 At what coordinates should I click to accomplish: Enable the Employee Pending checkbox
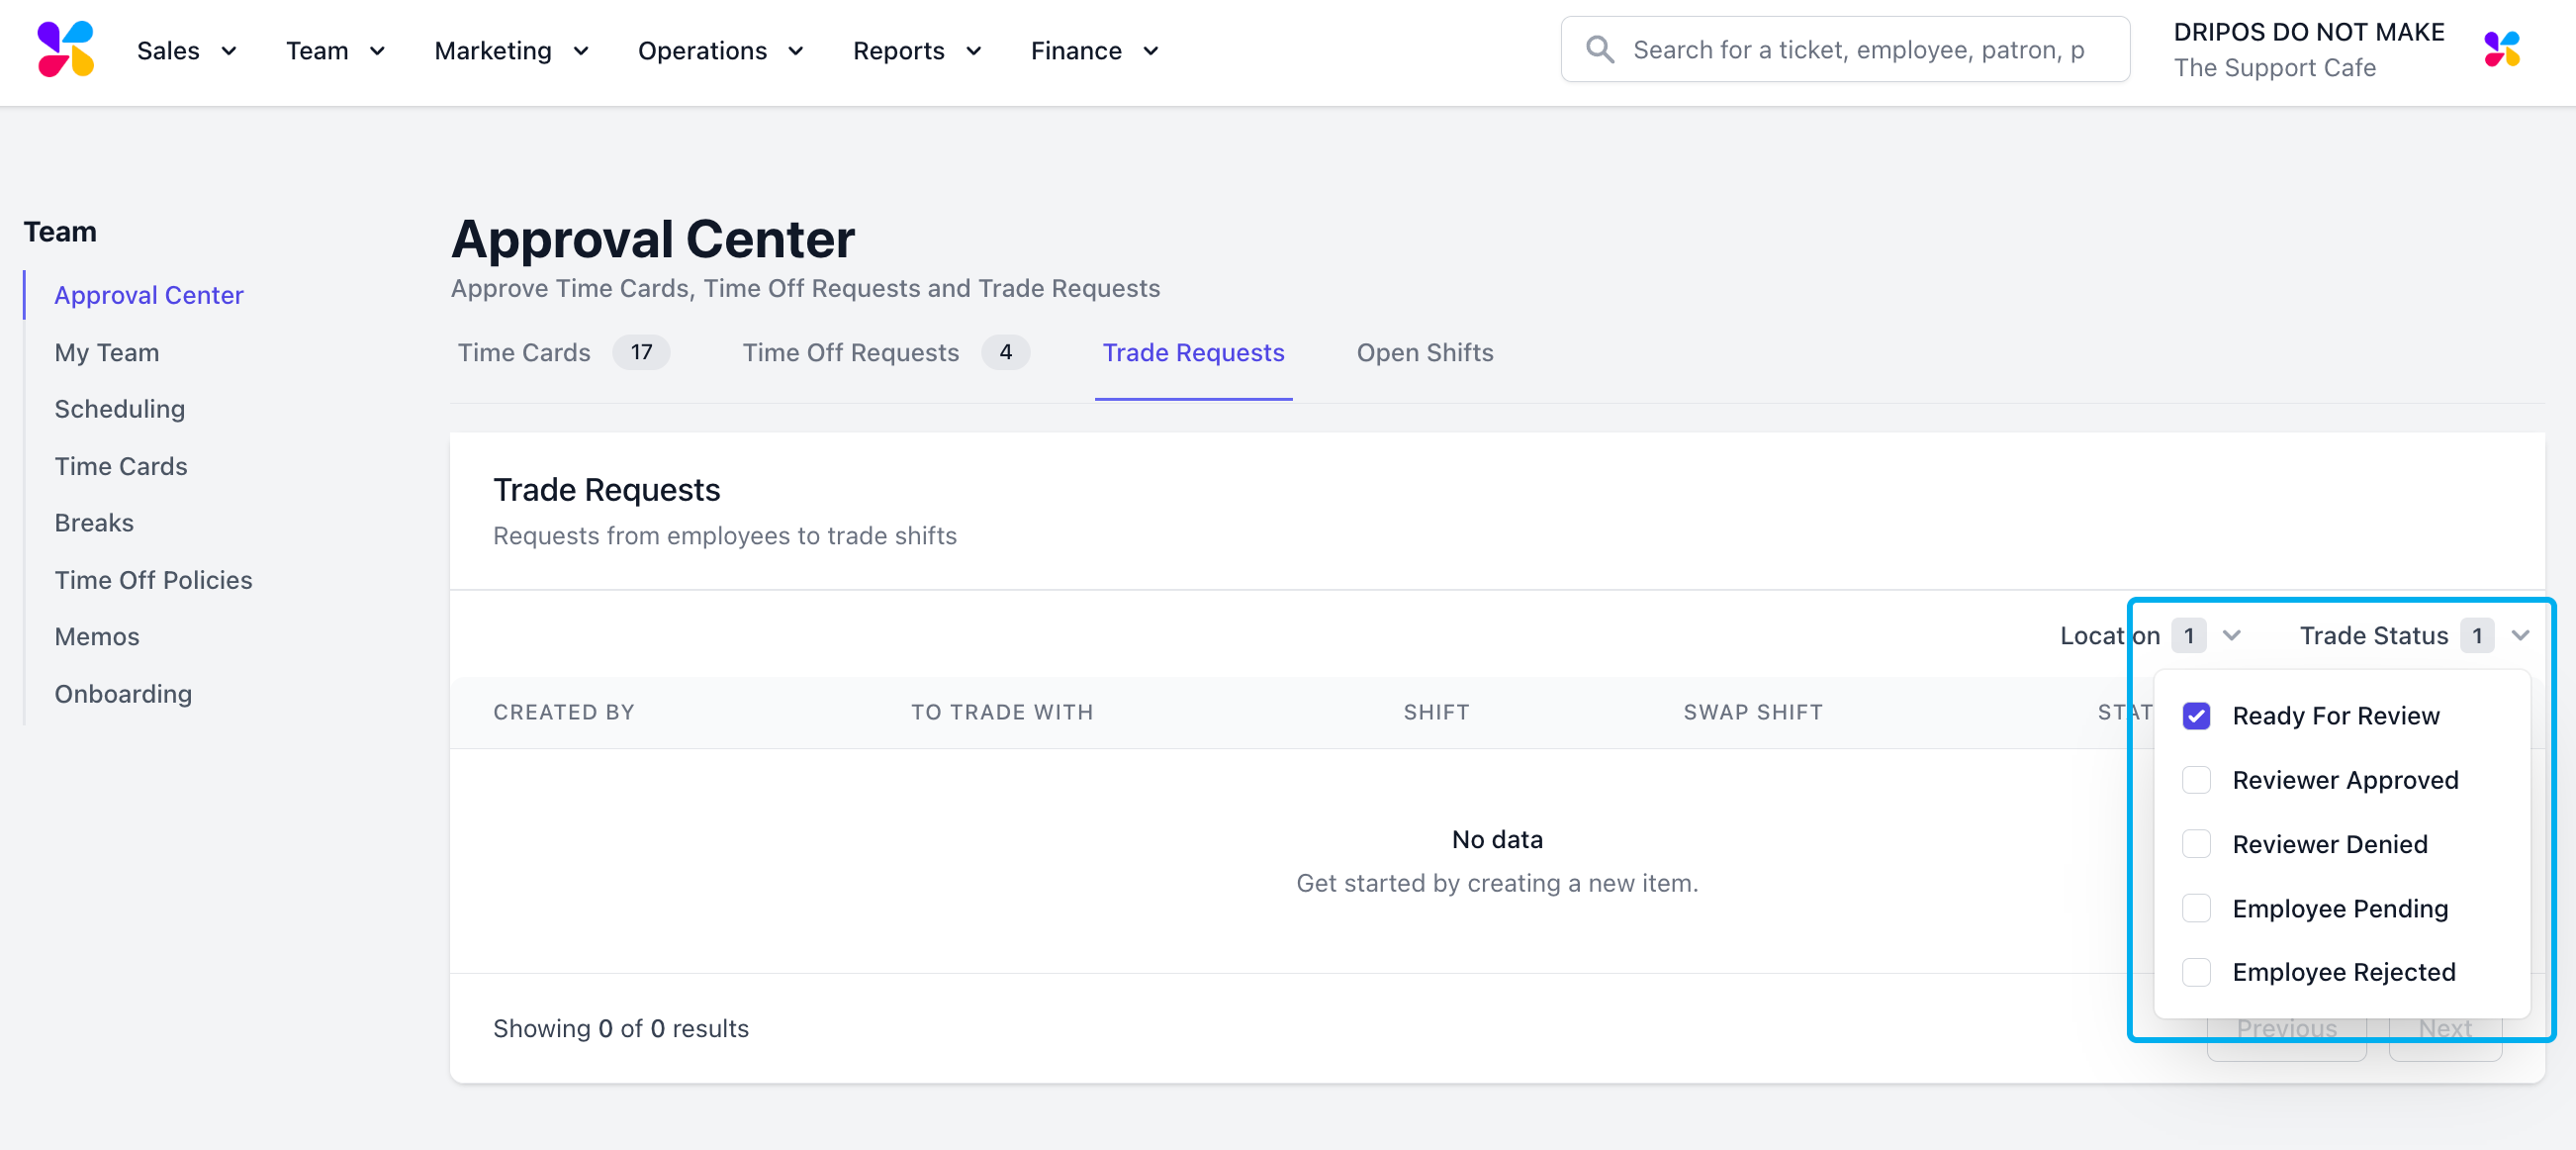pos(2196,909)
